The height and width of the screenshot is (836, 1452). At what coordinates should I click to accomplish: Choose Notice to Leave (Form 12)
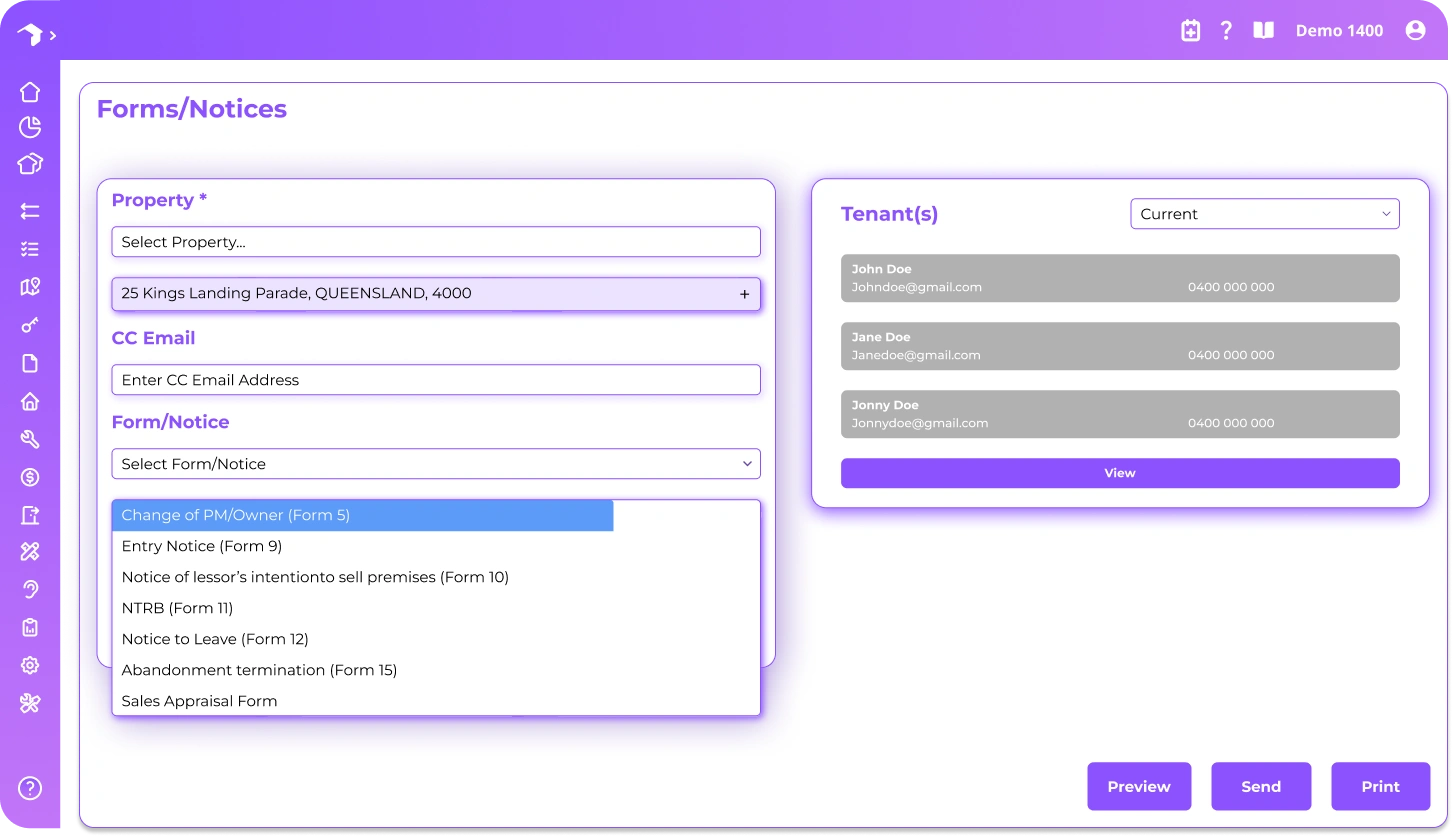[x=215, y=639]
